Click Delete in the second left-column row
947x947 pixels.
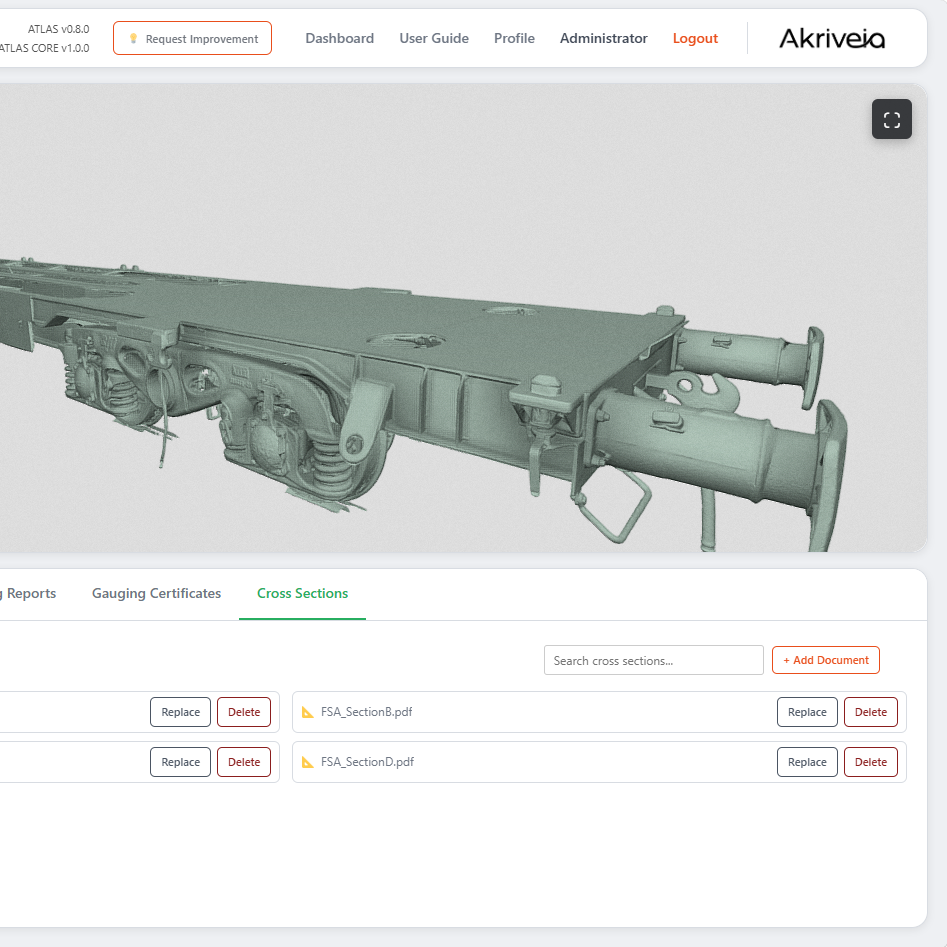[243, 762]
